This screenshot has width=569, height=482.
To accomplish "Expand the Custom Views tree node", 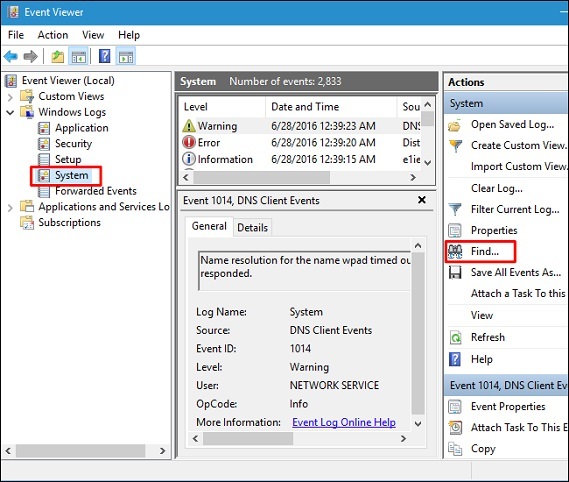I will tap(10, 97).
